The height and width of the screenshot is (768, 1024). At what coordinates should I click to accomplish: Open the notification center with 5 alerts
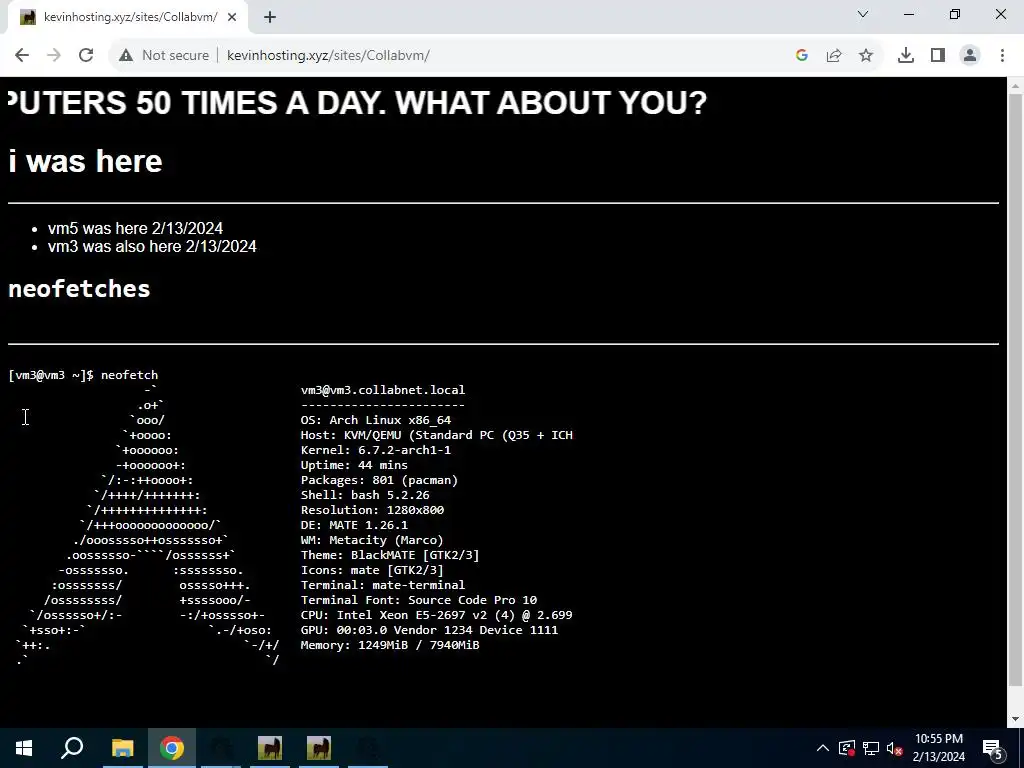coord(993,748)
